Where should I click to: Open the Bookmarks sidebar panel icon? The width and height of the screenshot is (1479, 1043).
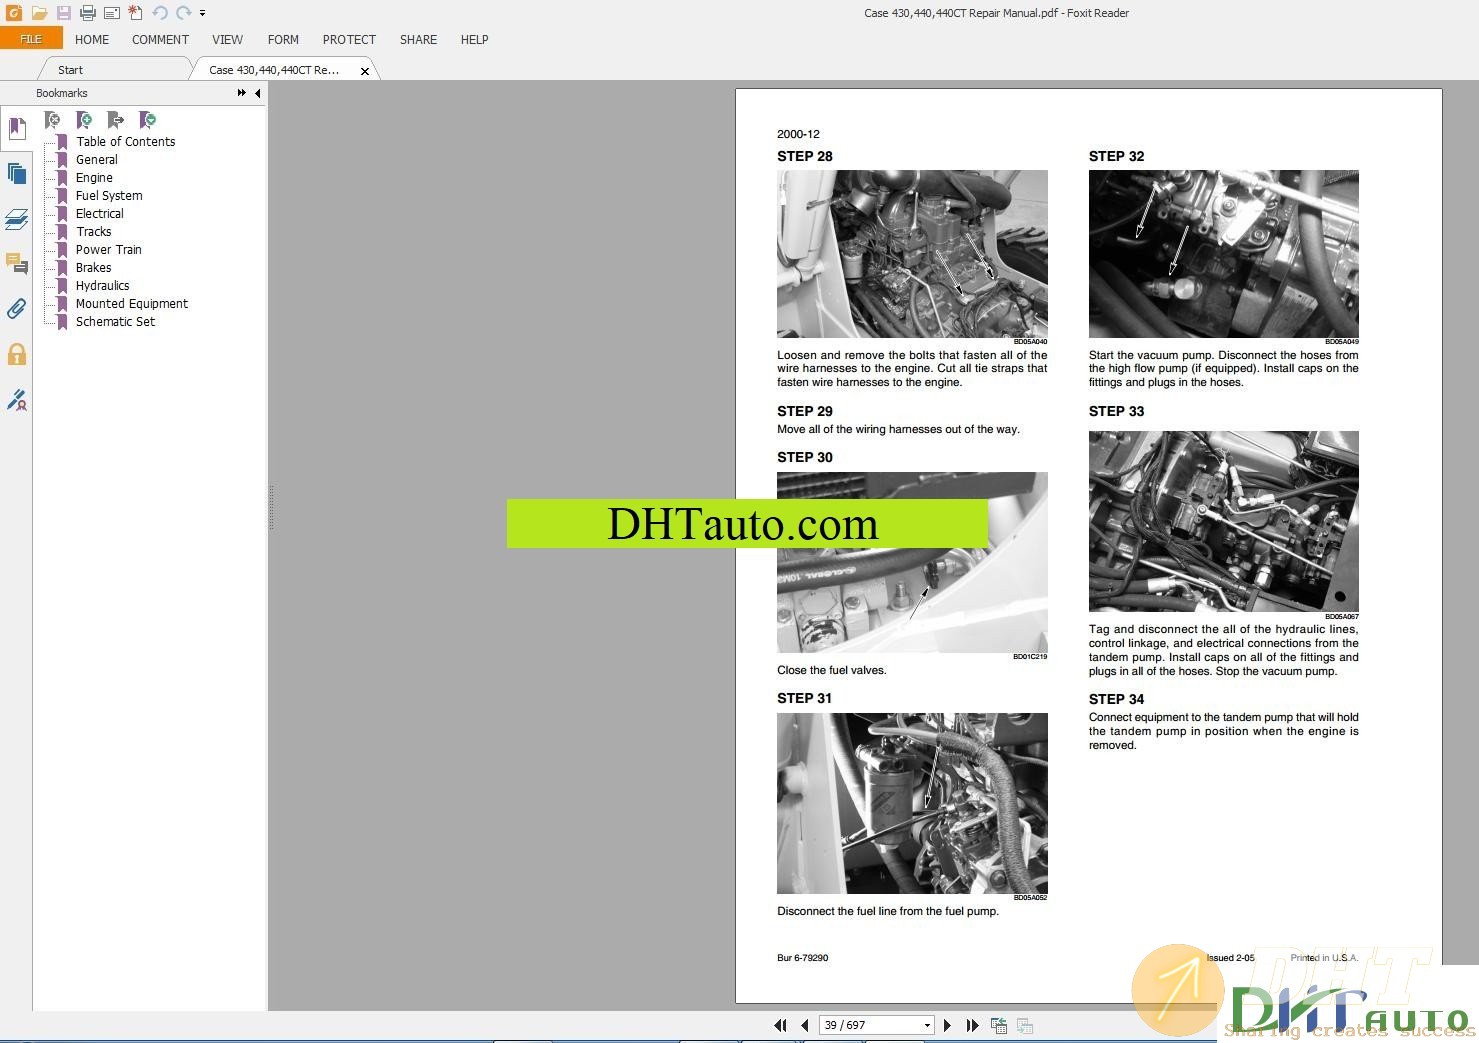16,129
